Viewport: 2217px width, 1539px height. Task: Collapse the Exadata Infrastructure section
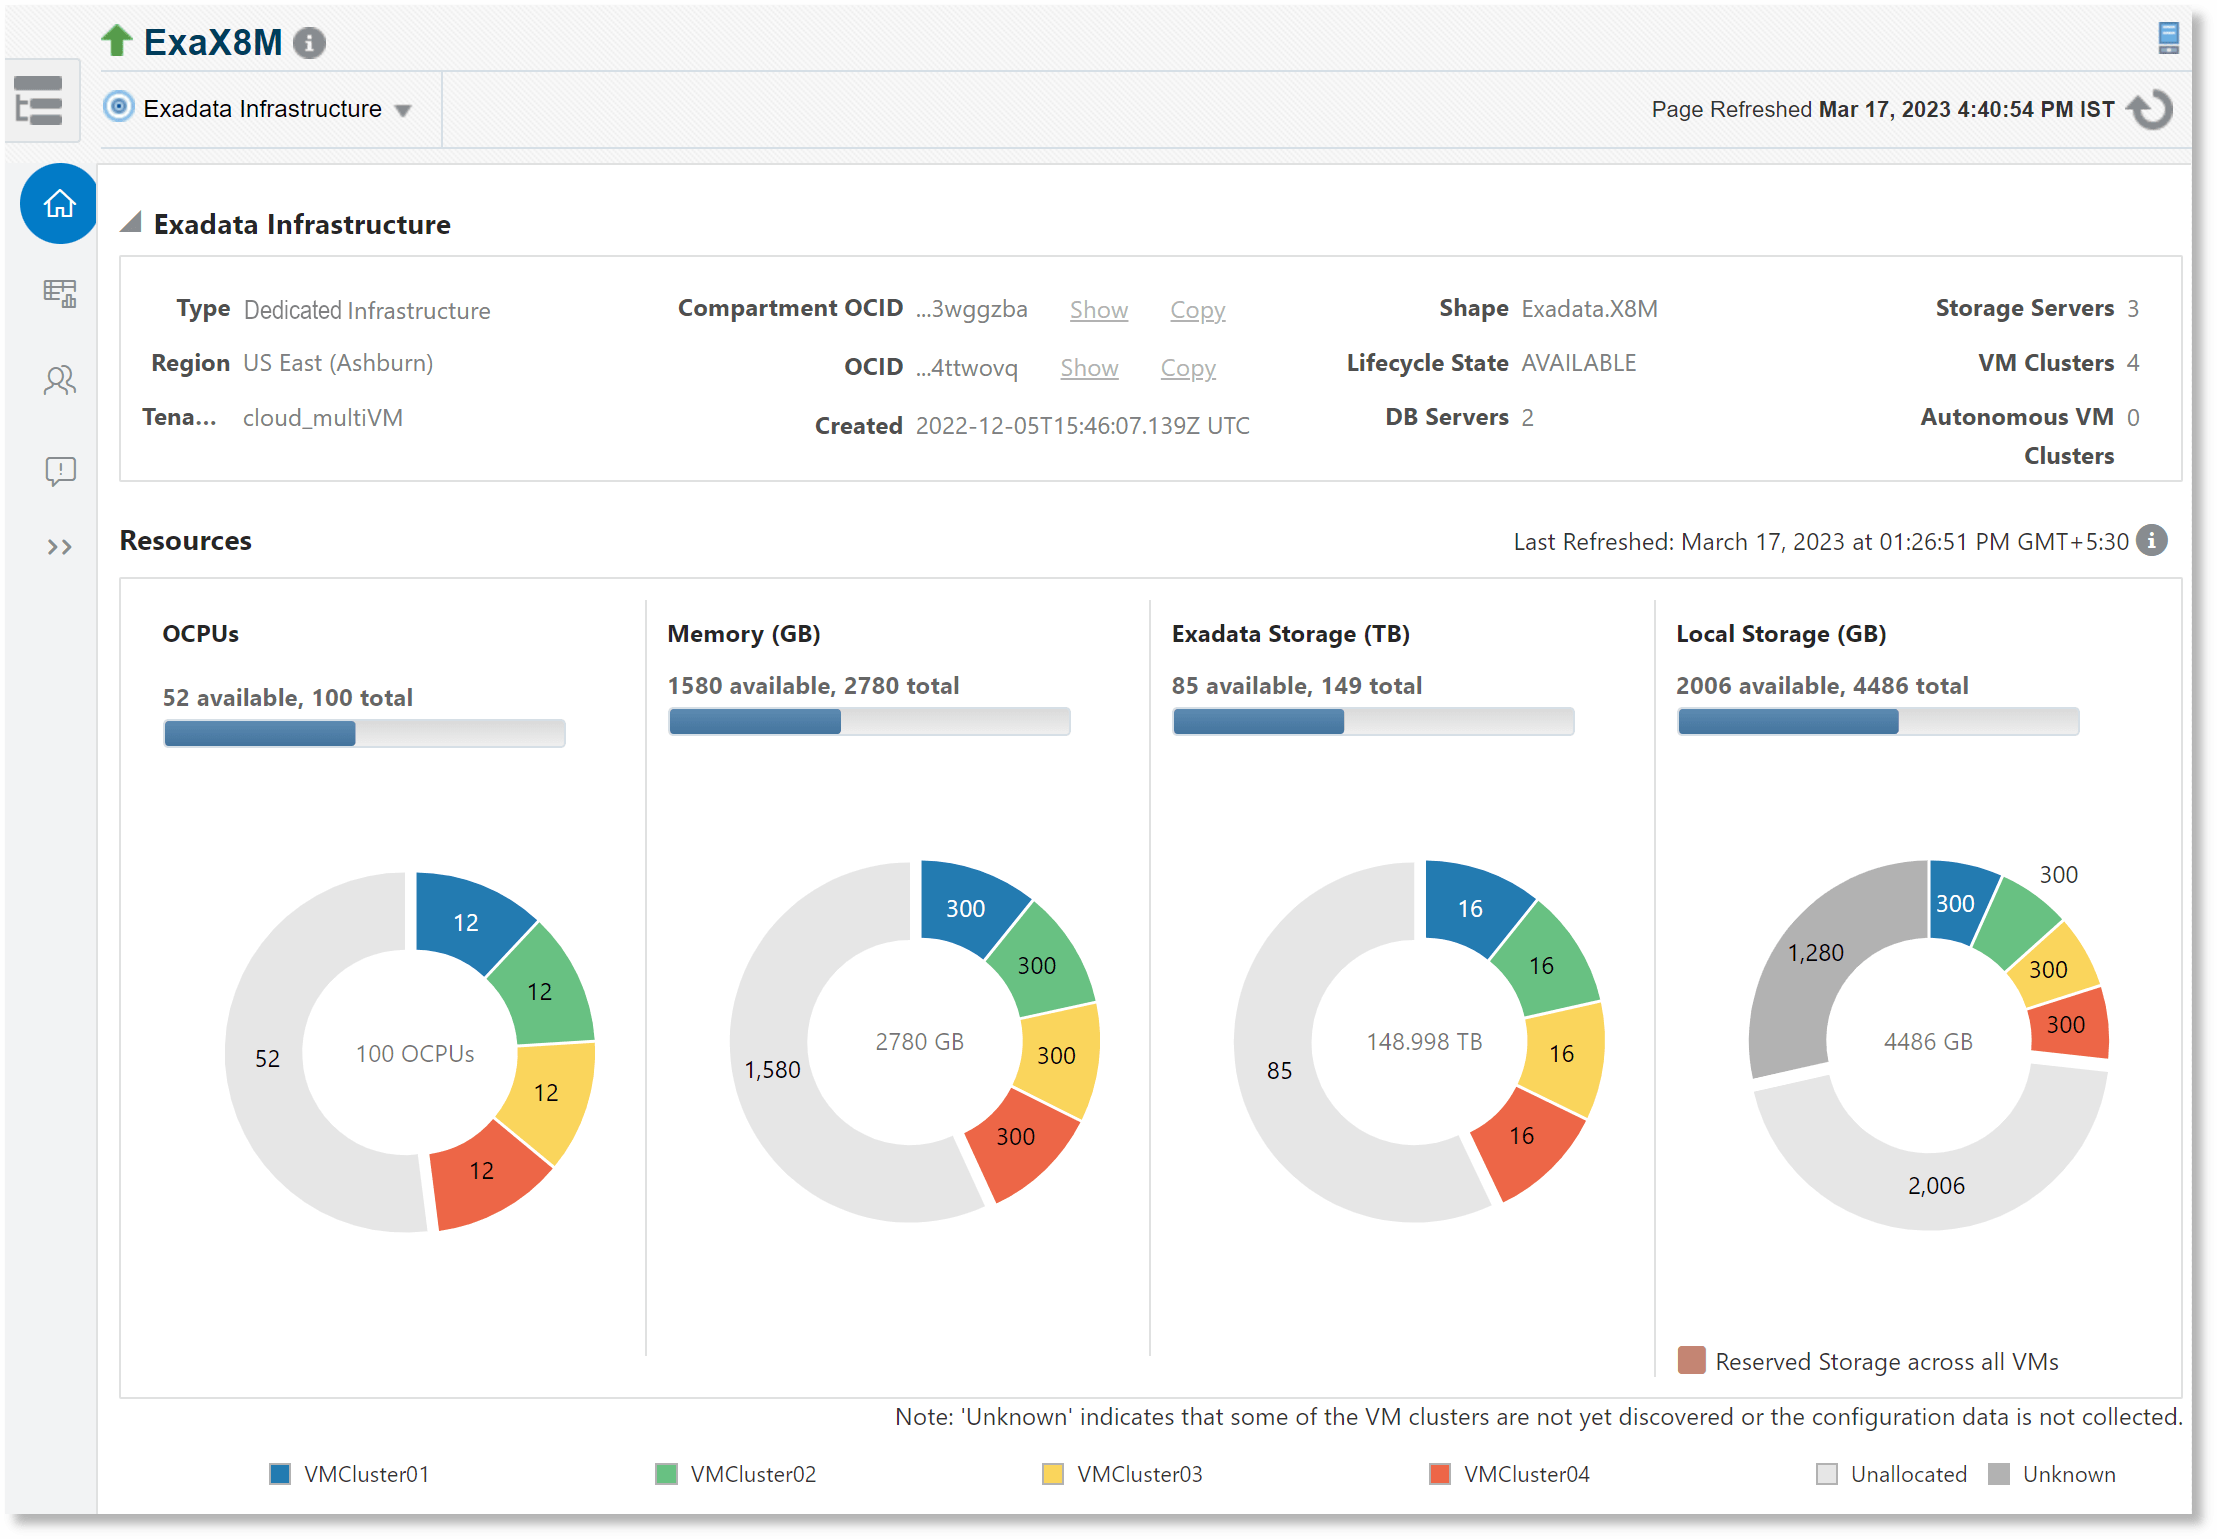tap(130, 223)
